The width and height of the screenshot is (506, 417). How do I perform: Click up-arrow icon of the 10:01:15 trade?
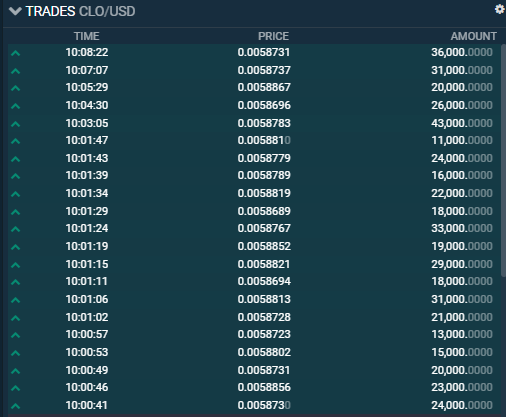click(15, 265)
